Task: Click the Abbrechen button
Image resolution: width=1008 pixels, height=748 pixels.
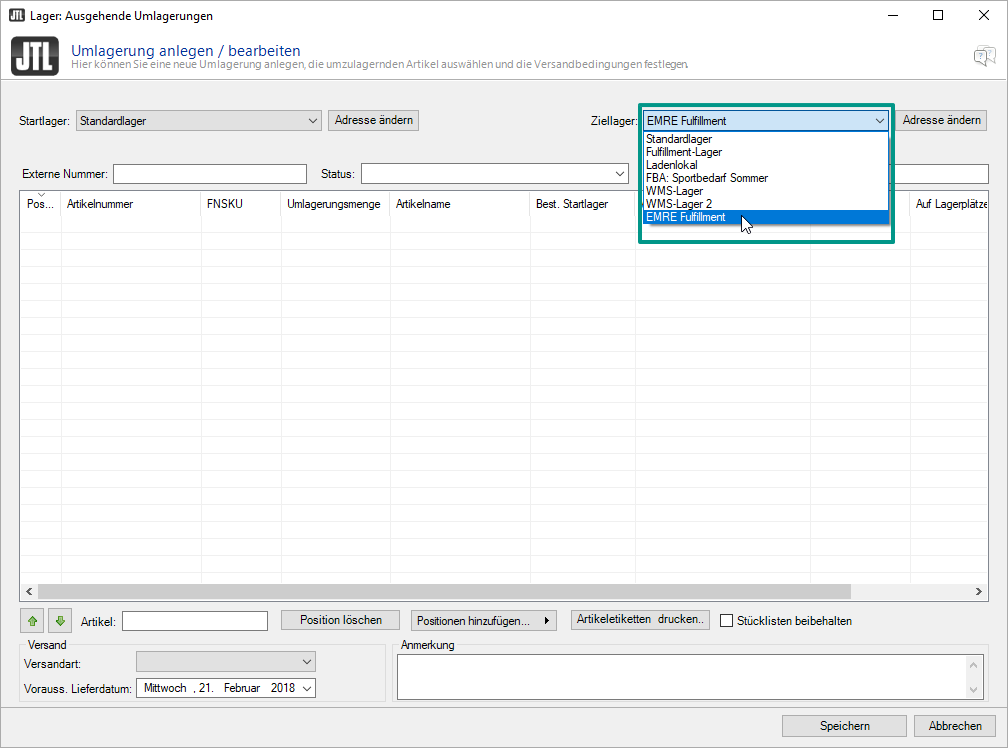Action: 955,726
